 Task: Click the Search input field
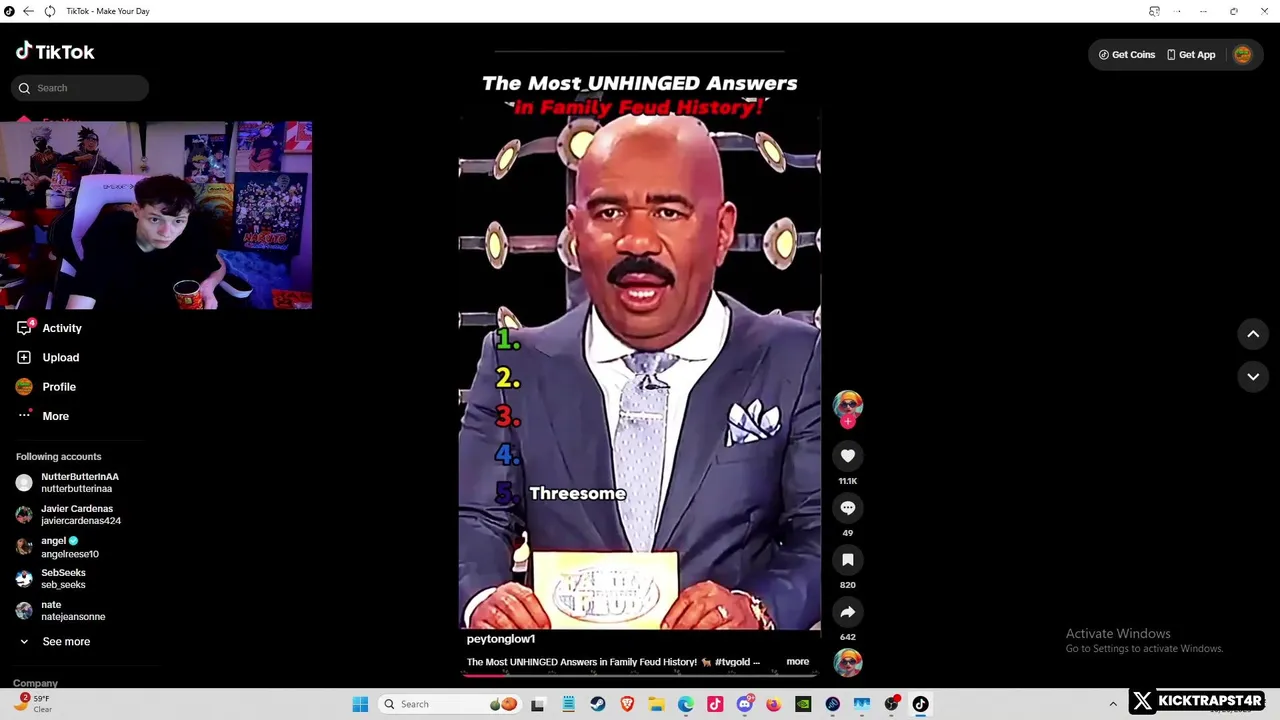click(80, 88)
